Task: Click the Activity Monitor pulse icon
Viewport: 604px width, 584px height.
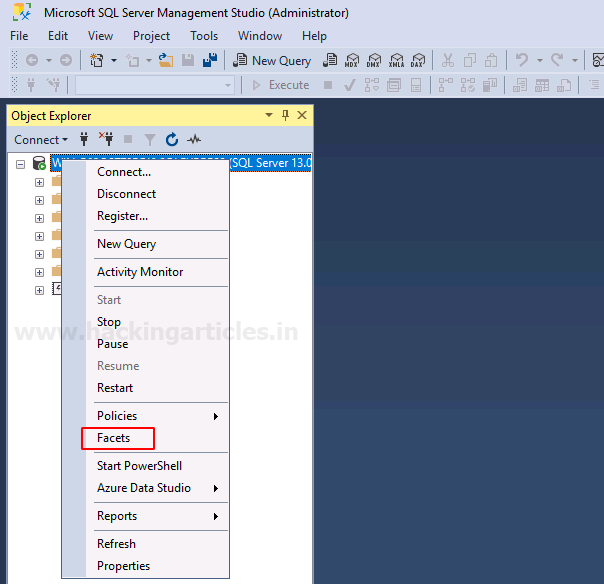Action: (x=194, y=139)
